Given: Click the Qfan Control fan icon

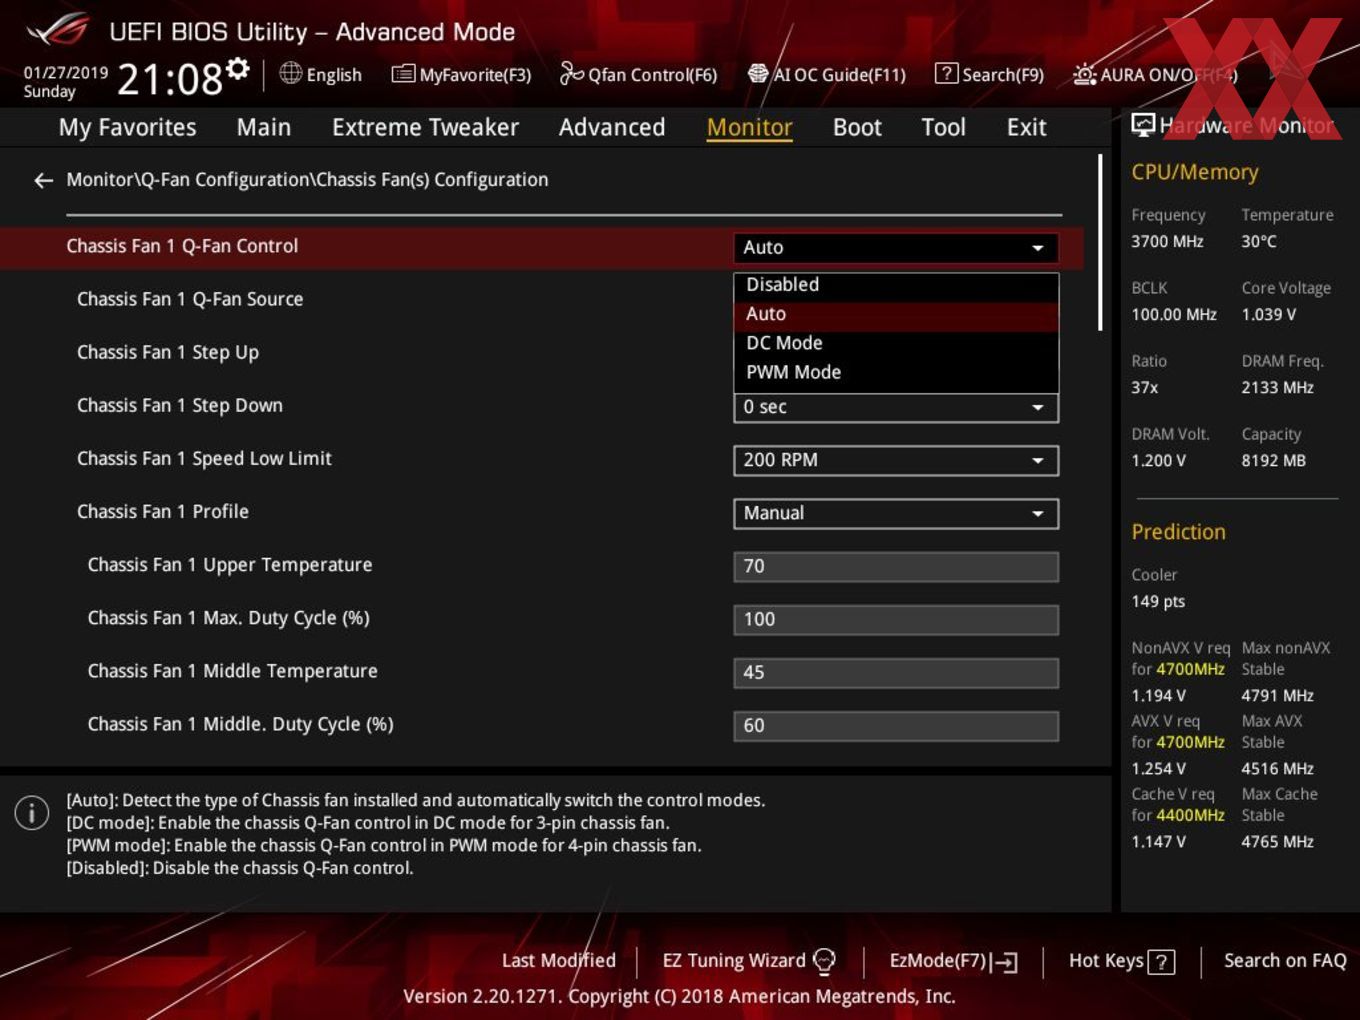Looking at the screenshot, I should coord(571,73).
